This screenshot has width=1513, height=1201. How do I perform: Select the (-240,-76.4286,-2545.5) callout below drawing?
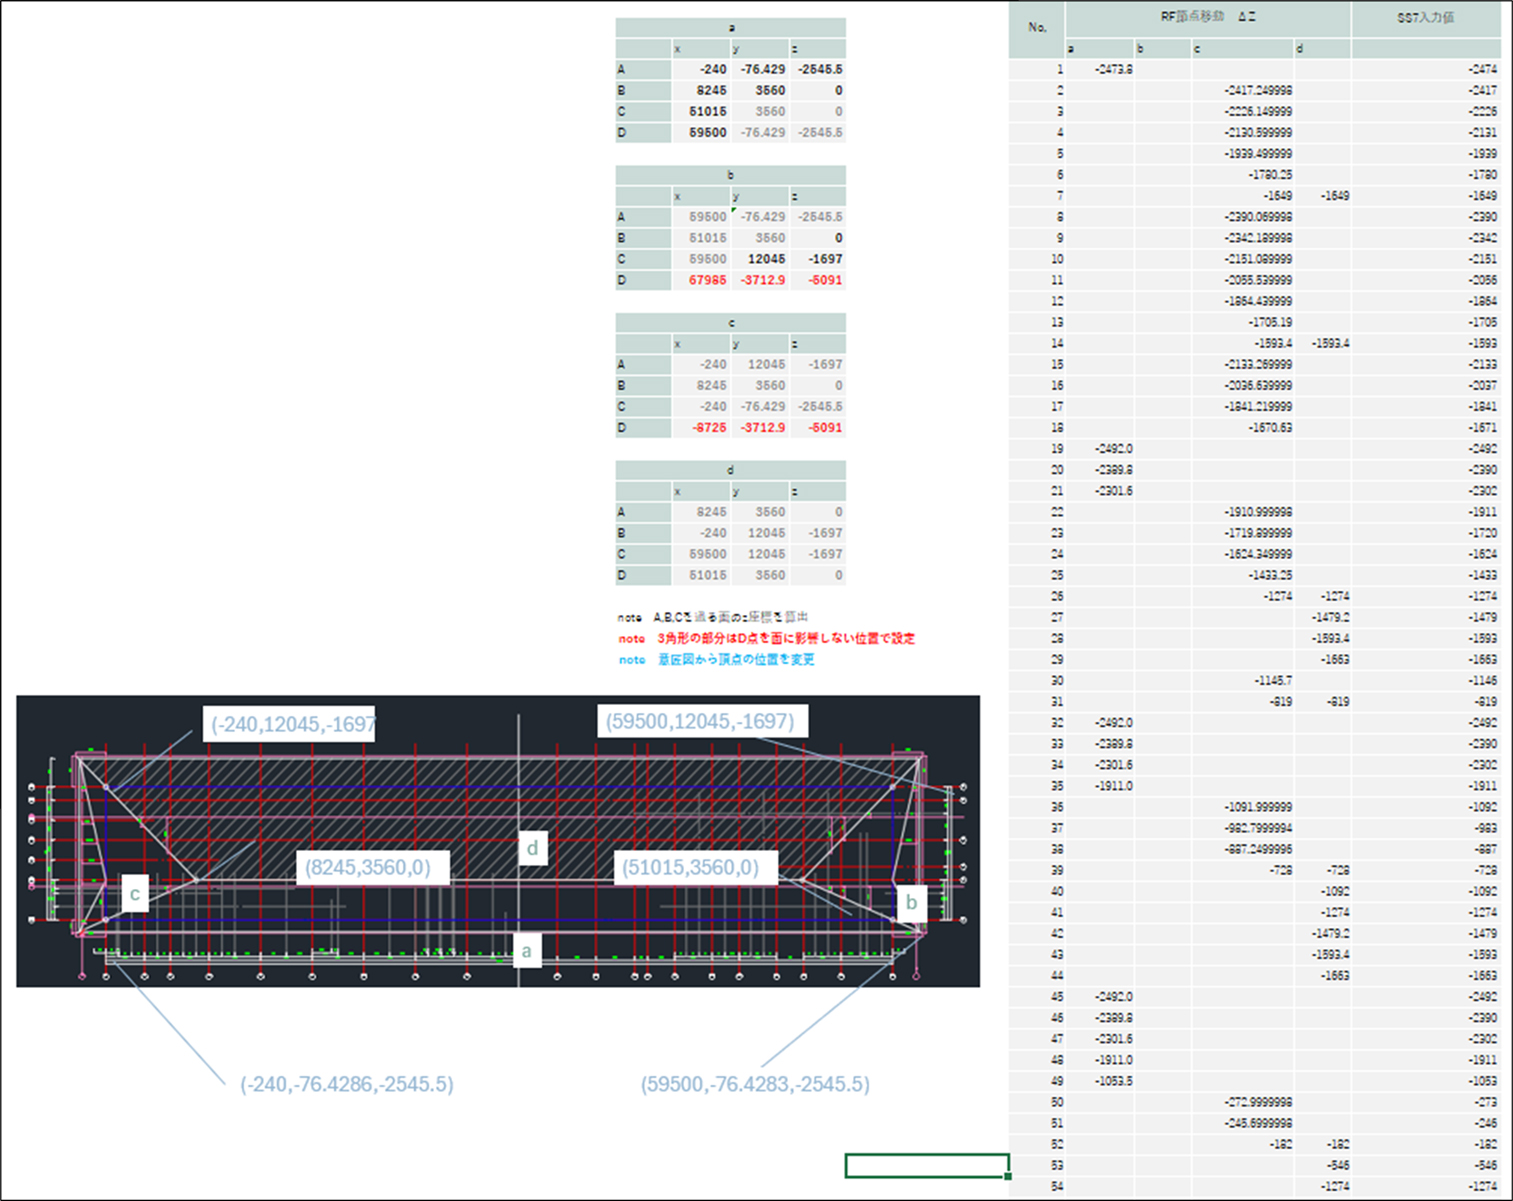click(x=347, y=1085)
